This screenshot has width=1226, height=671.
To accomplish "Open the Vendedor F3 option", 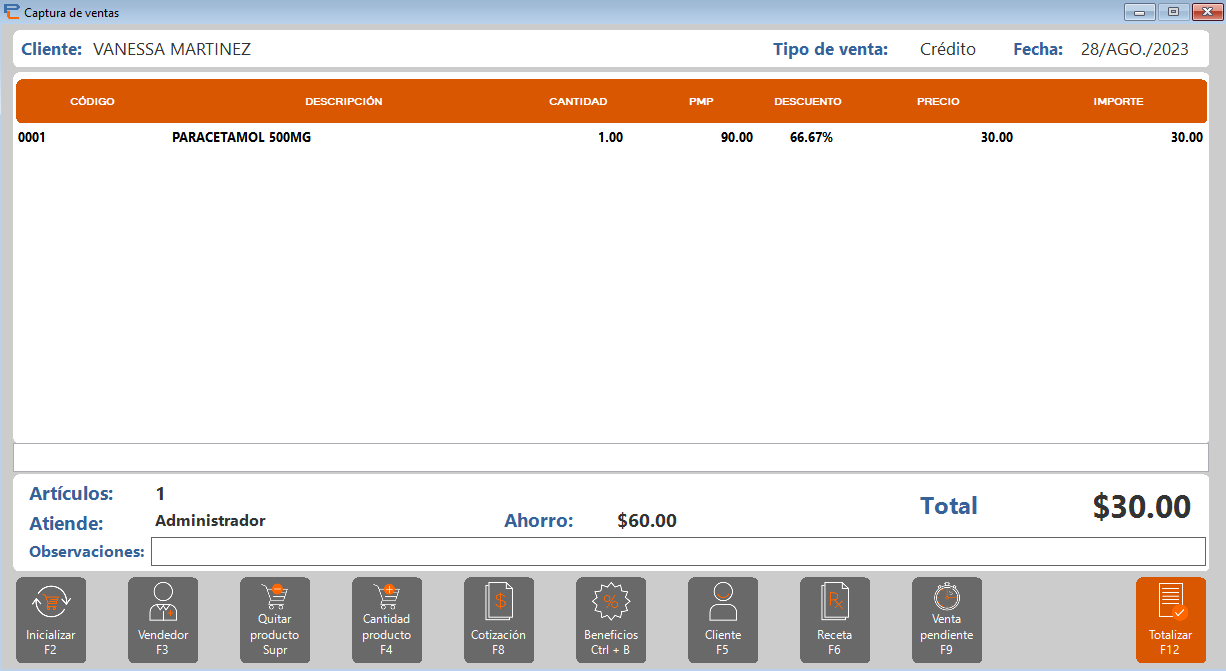I will point(163,620).
